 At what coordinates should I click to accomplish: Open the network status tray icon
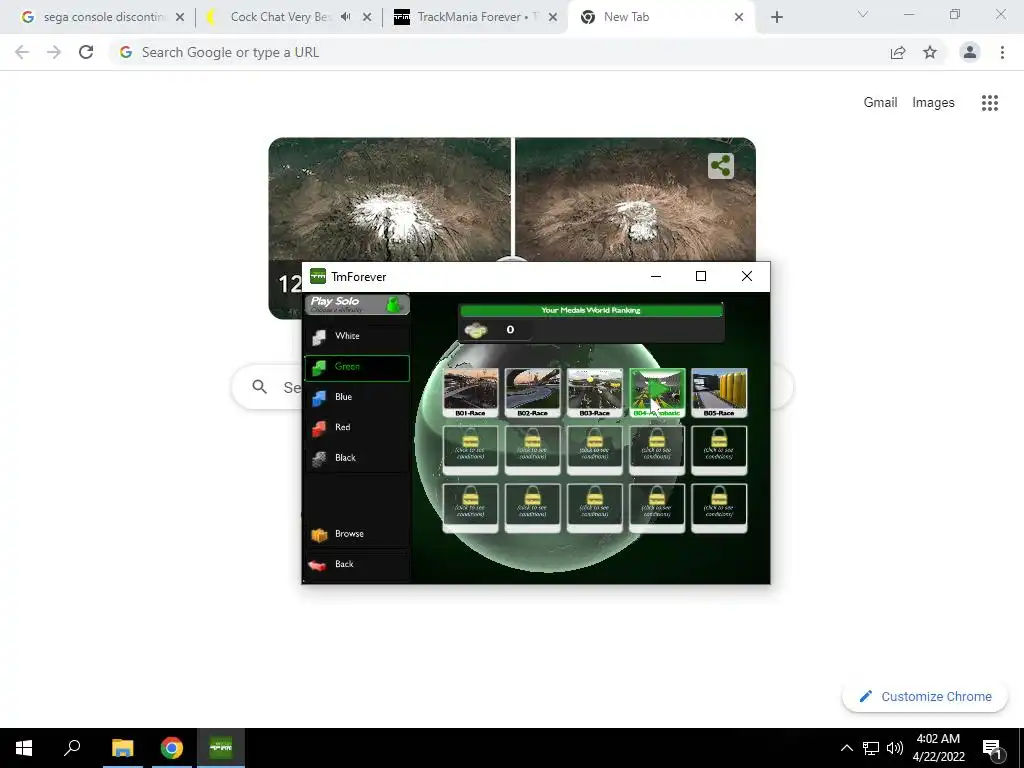871,748
